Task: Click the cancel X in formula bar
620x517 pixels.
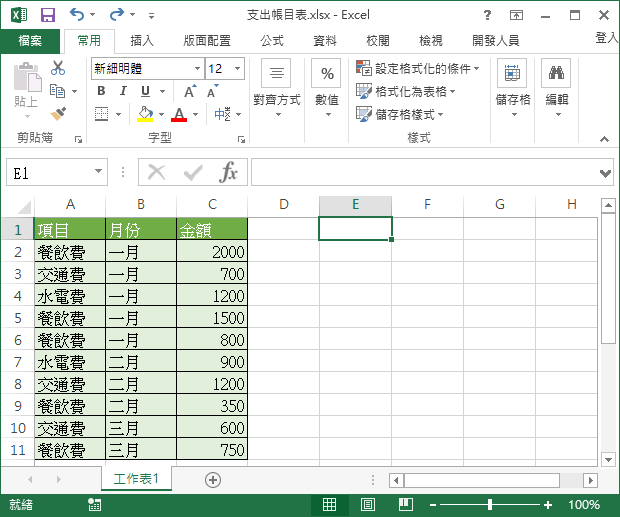Action: [157, 172]
